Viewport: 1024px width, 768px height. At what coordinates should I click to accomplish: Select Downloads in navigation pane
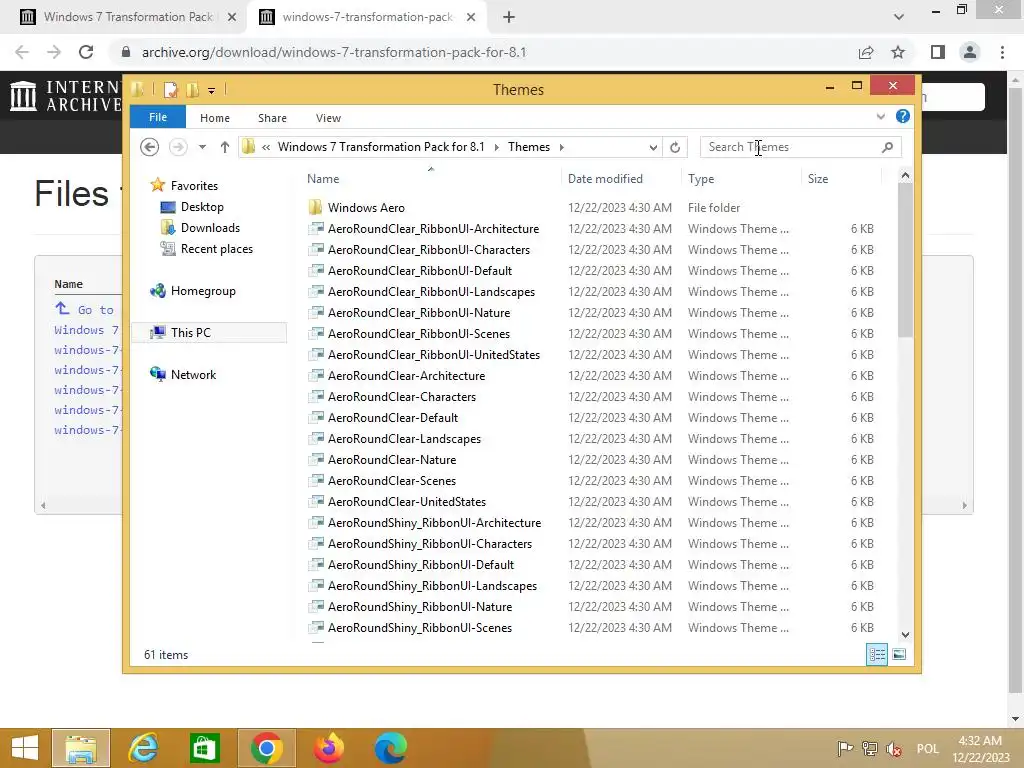click(200, 228)
